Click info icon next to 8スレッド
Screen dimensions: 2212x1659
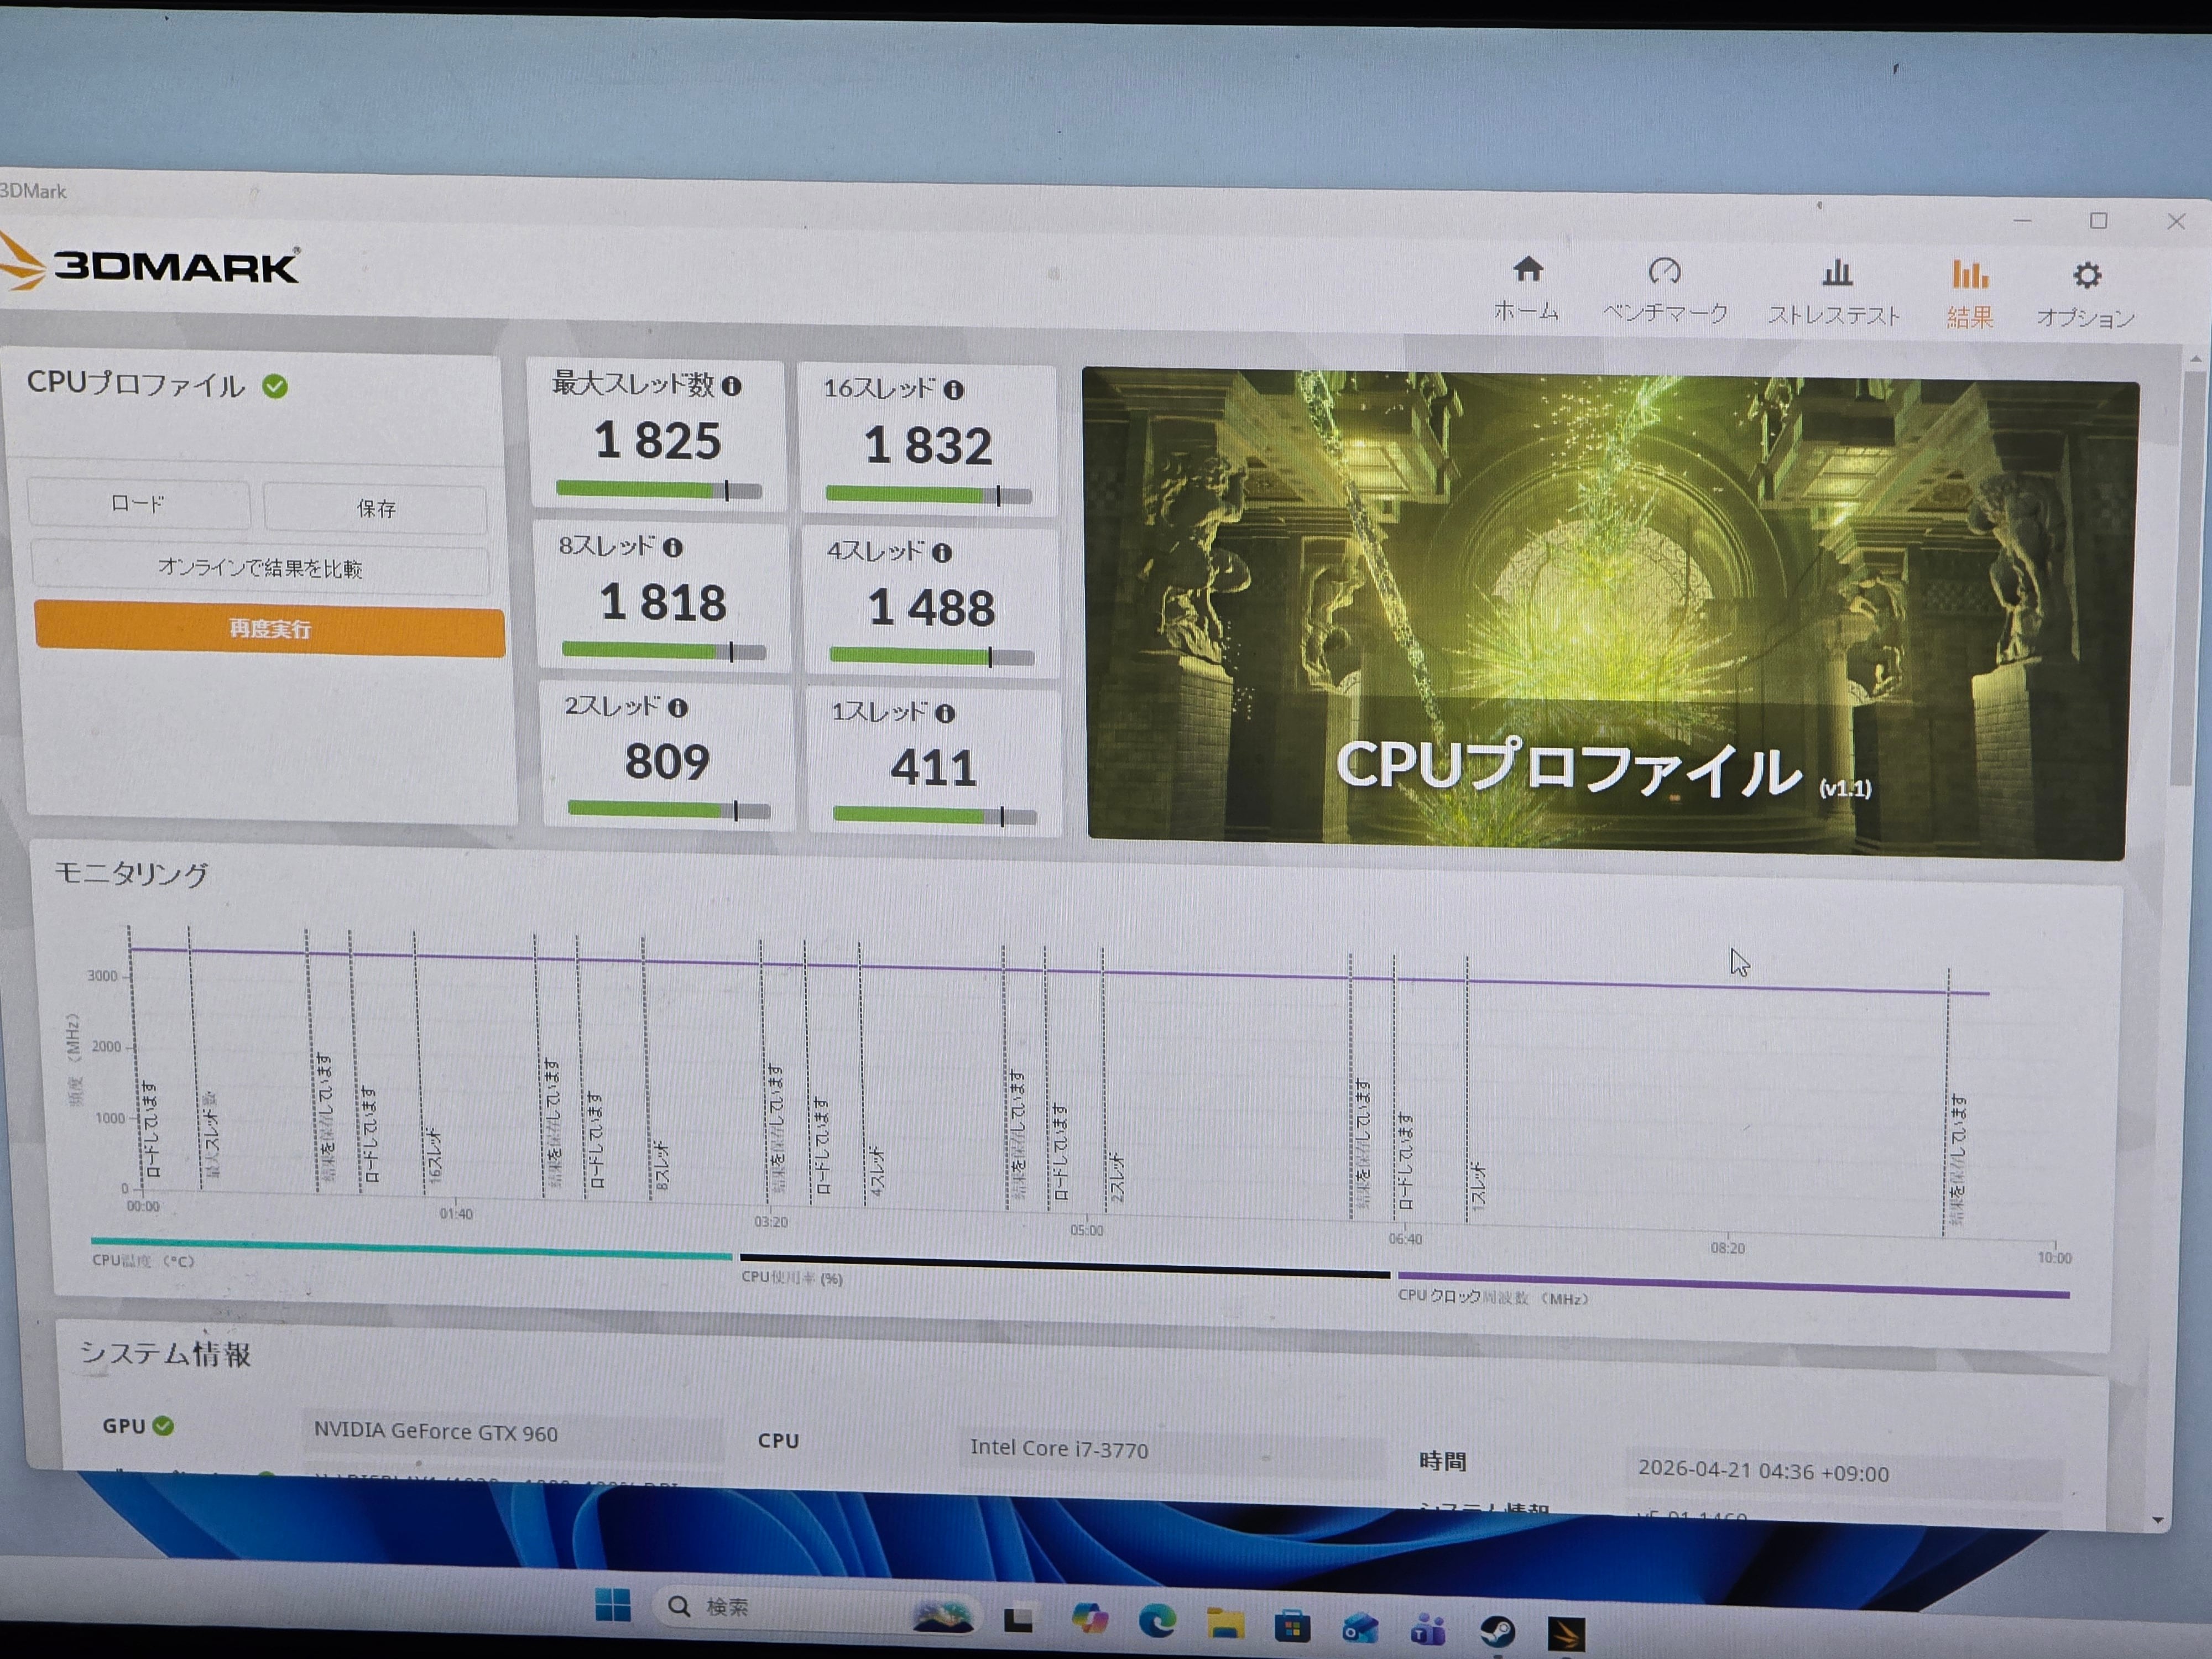coord(673,547)
